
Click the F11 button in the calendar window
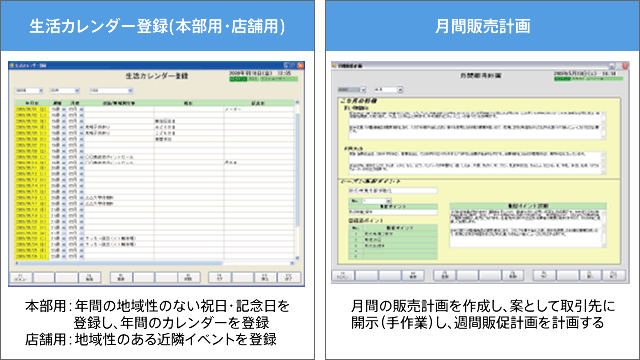click(265, 278)
